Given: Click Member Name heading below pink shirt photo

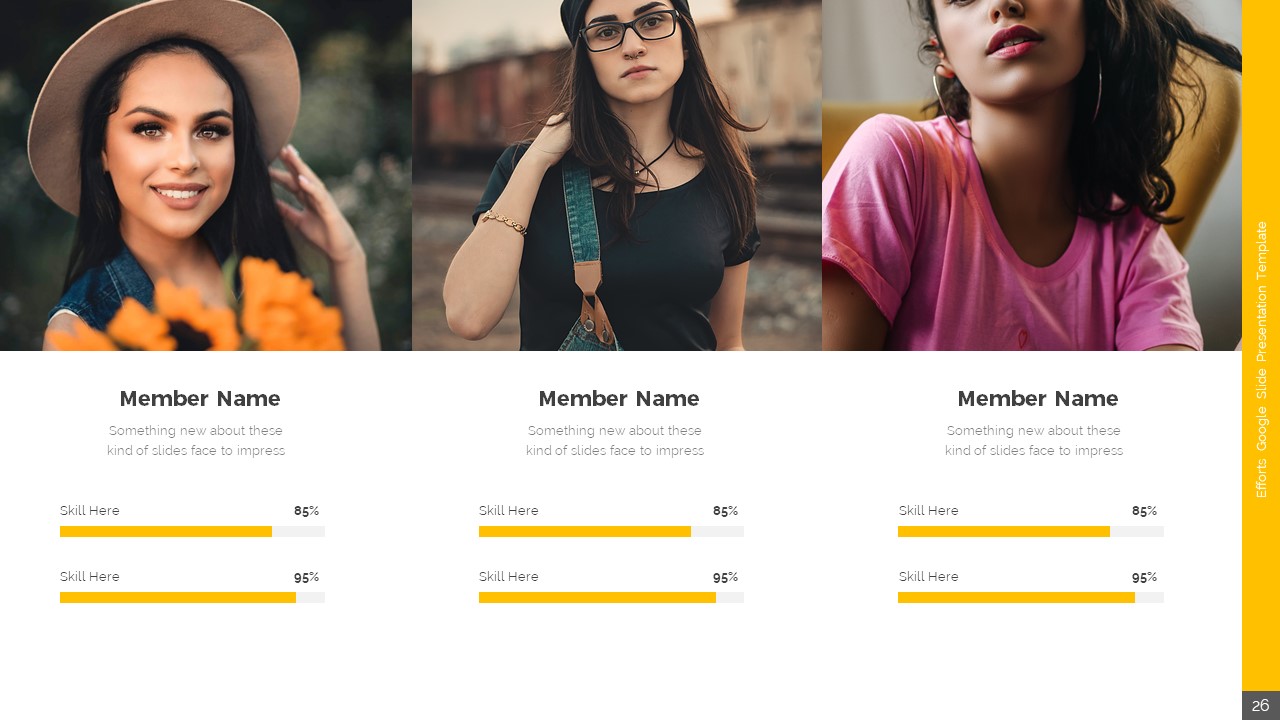Looking at the screenshot, I should point(1037,399).
